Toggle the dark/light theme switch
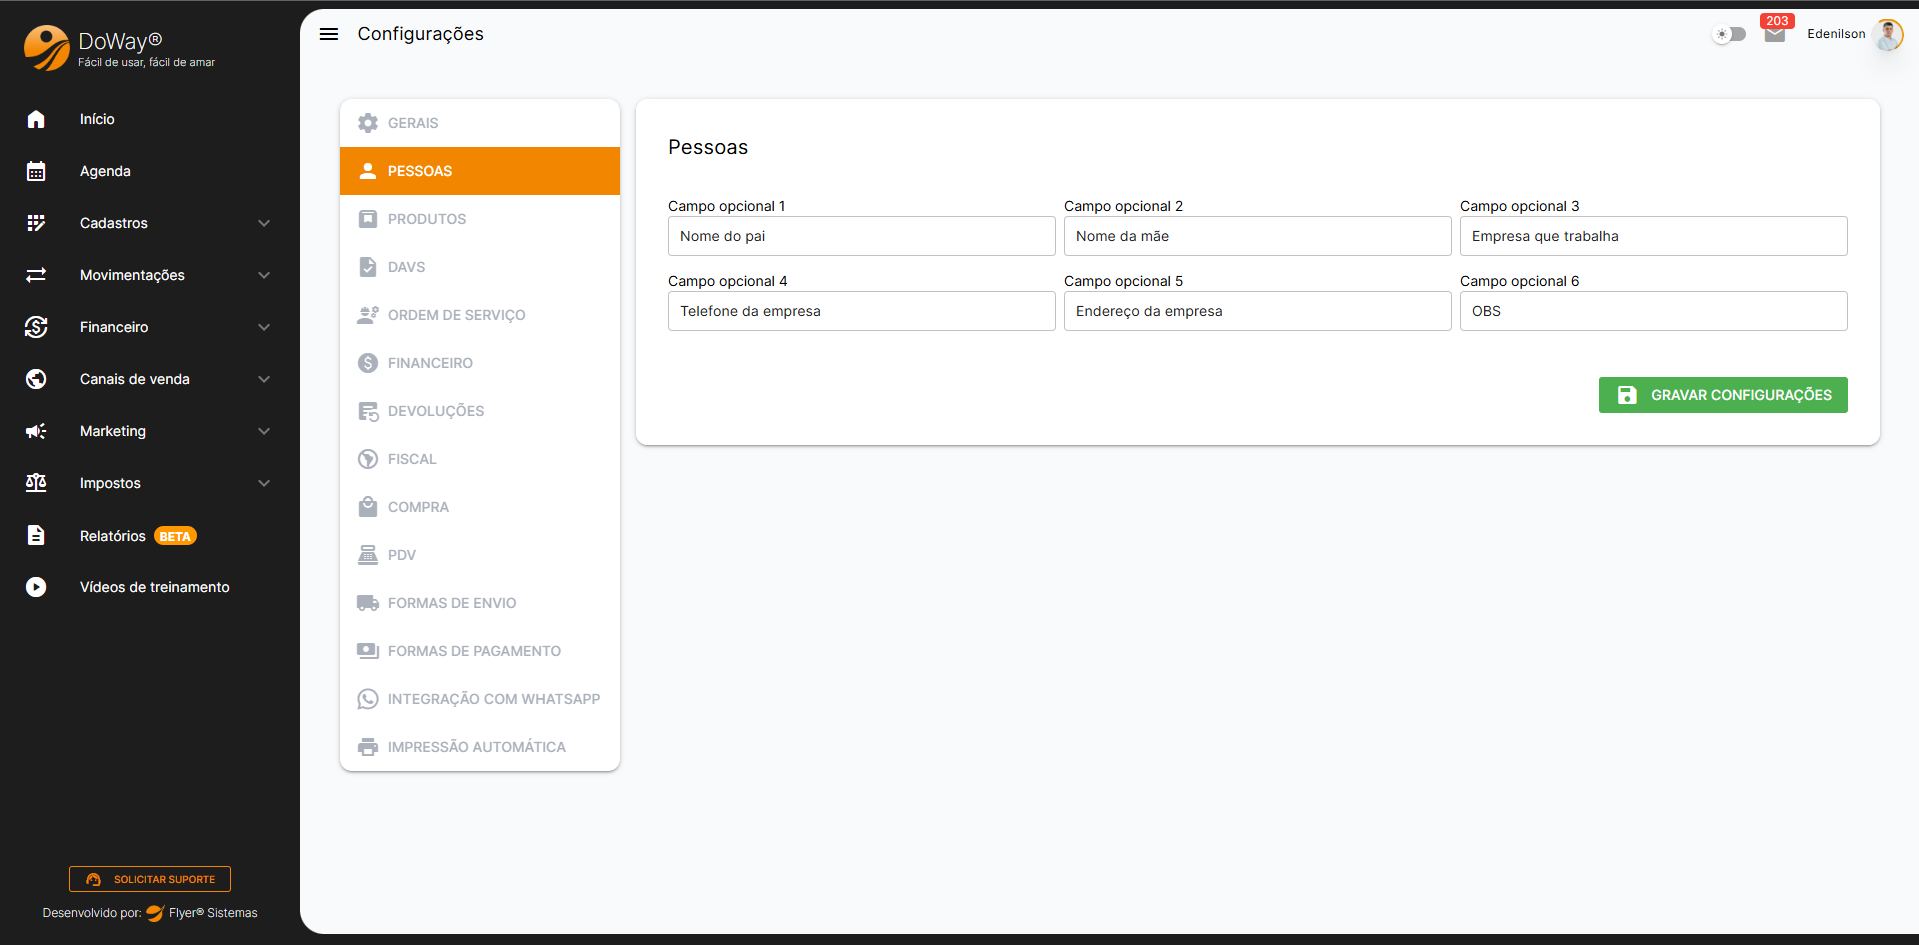1919x945 pixels. pyautogui.click(x=1729, y=34)
